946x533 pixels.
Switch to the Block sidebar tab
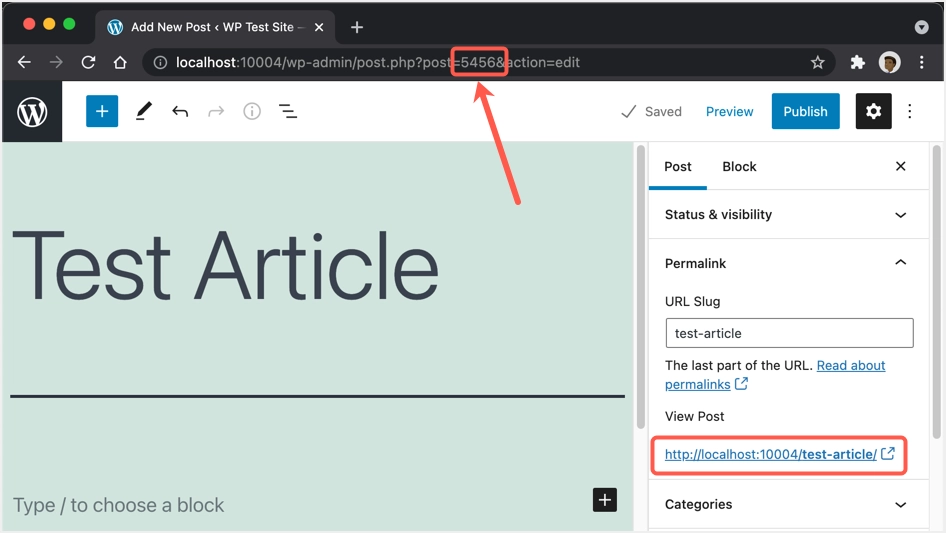click(739, 167)
